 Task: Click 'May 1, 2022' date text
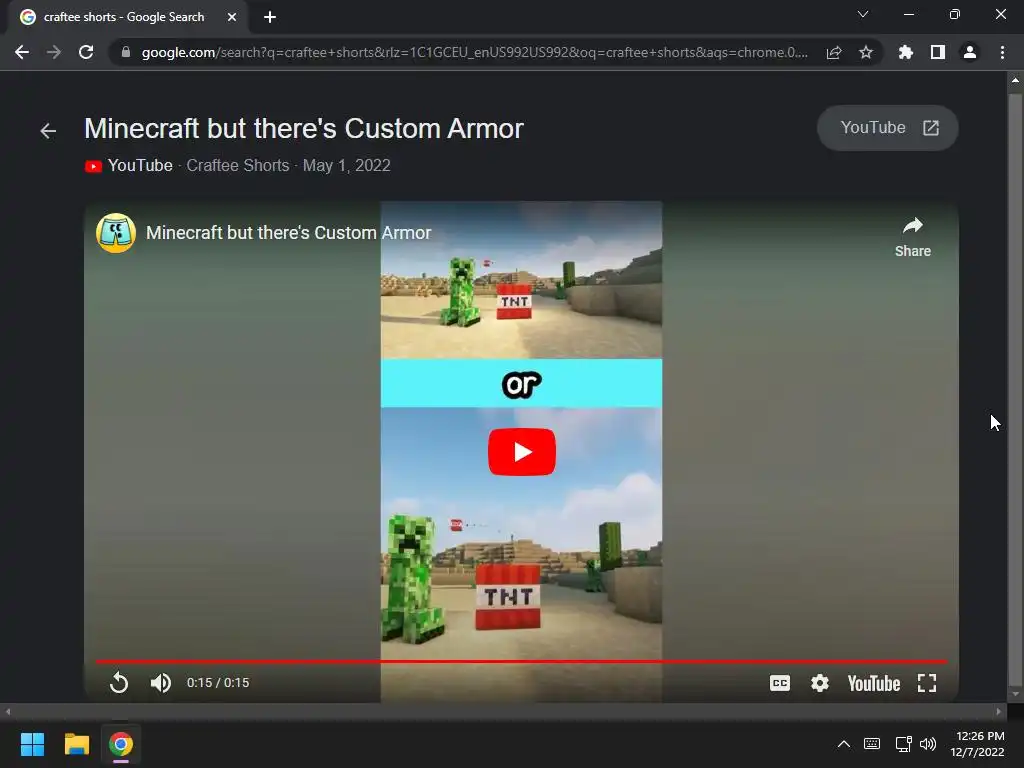click(347, 165)
